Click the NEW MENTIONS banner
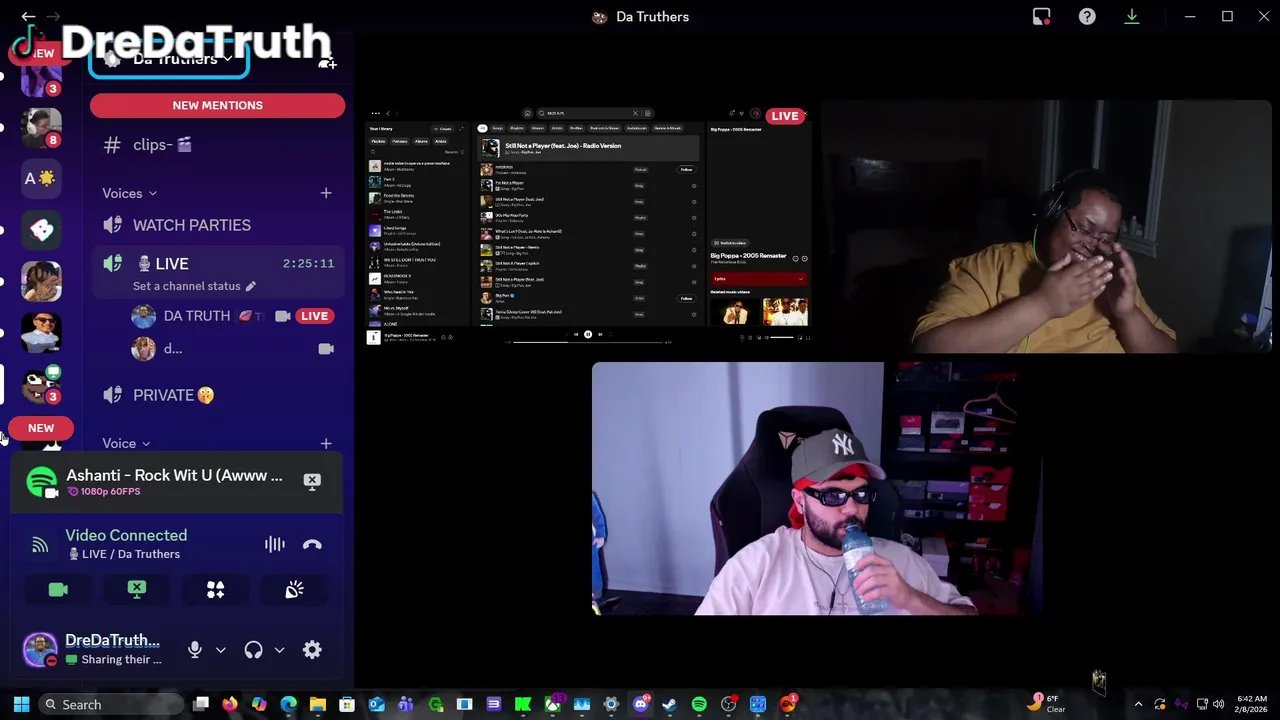This screenshot has height=720, width=1280. (x=217, y=105)
